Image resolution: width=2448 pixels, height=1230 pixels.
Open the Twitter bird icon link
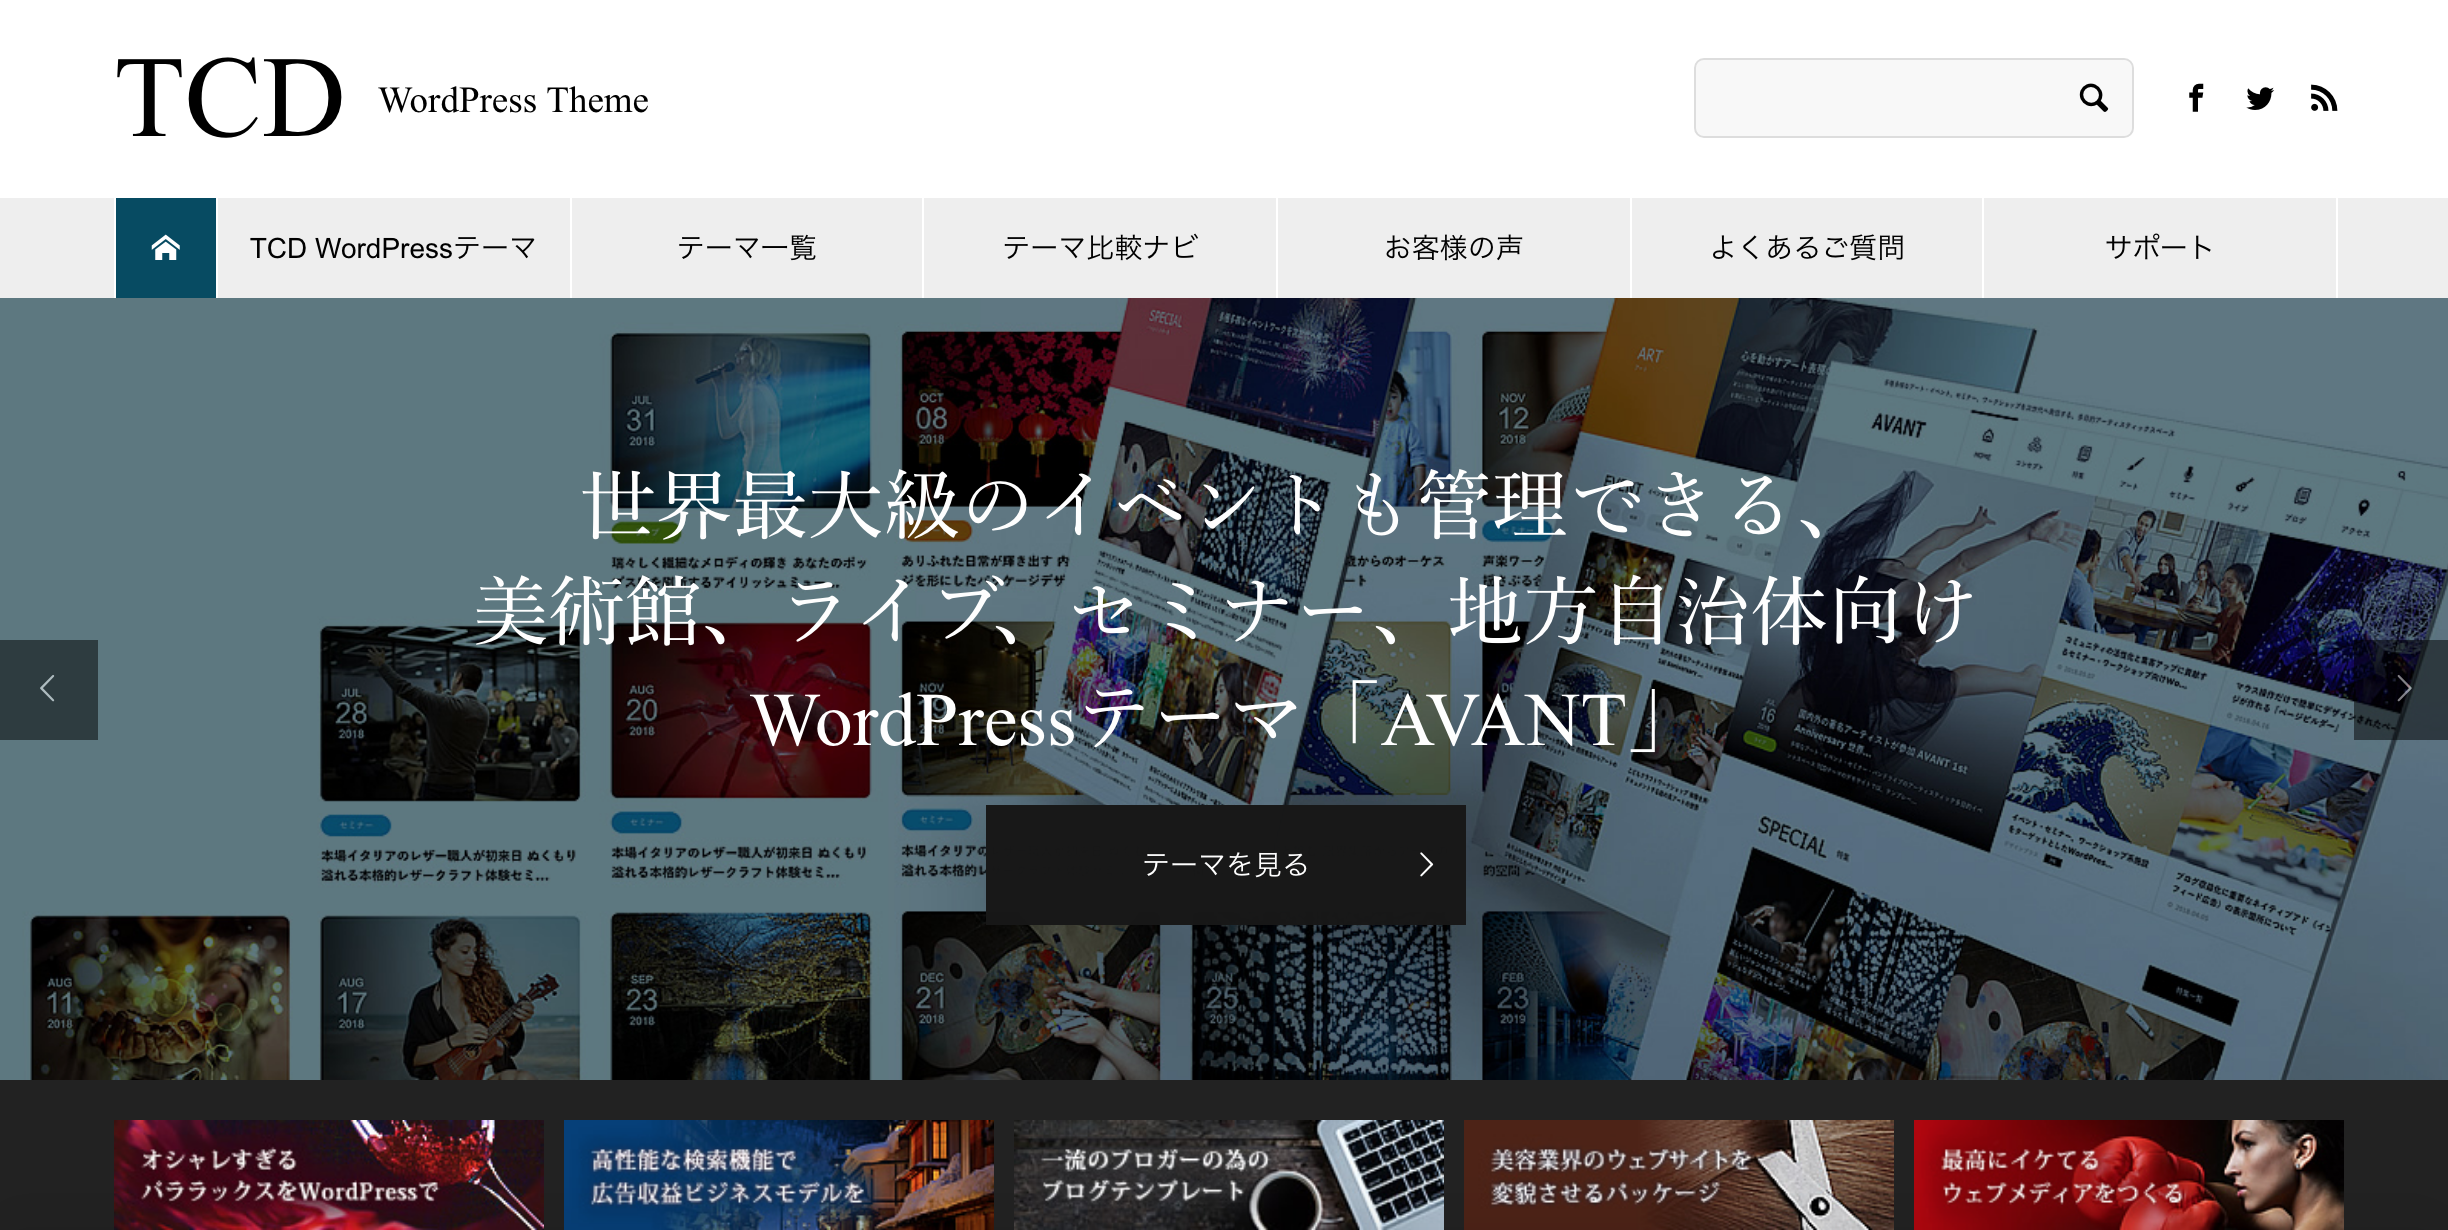pyautogui.click(x=2259, y=98)
